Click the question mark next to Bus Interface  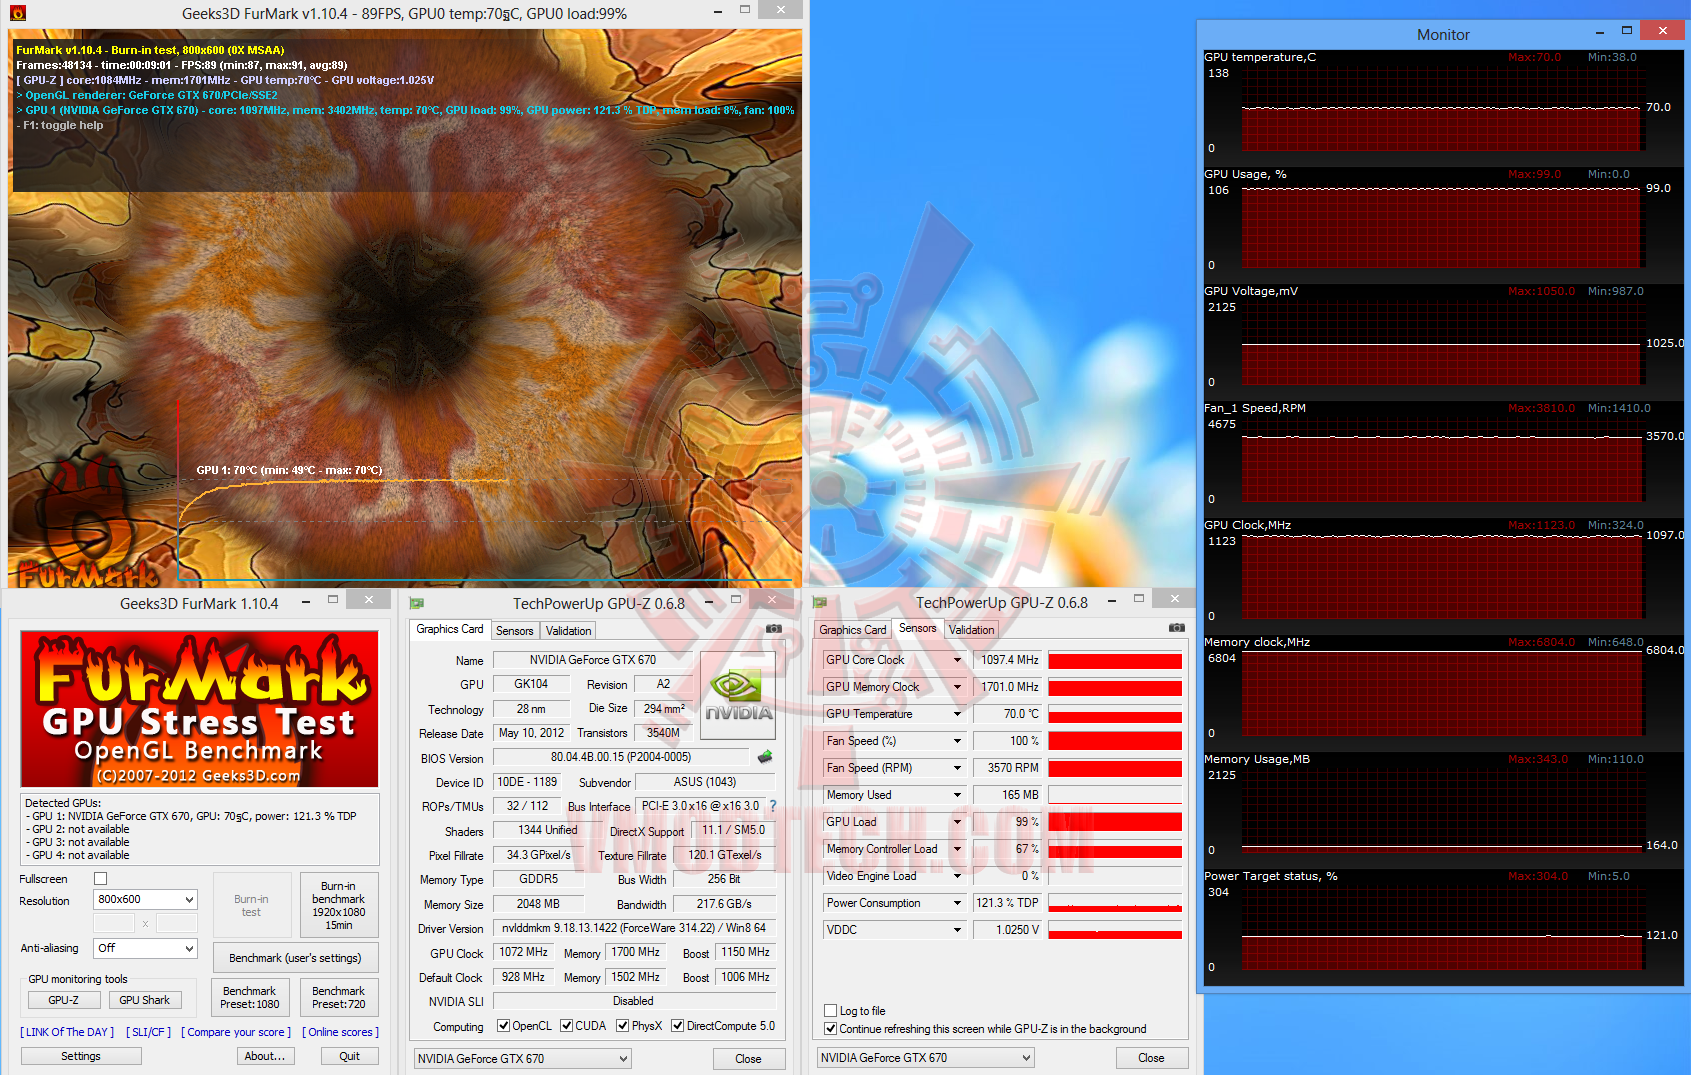773,806
